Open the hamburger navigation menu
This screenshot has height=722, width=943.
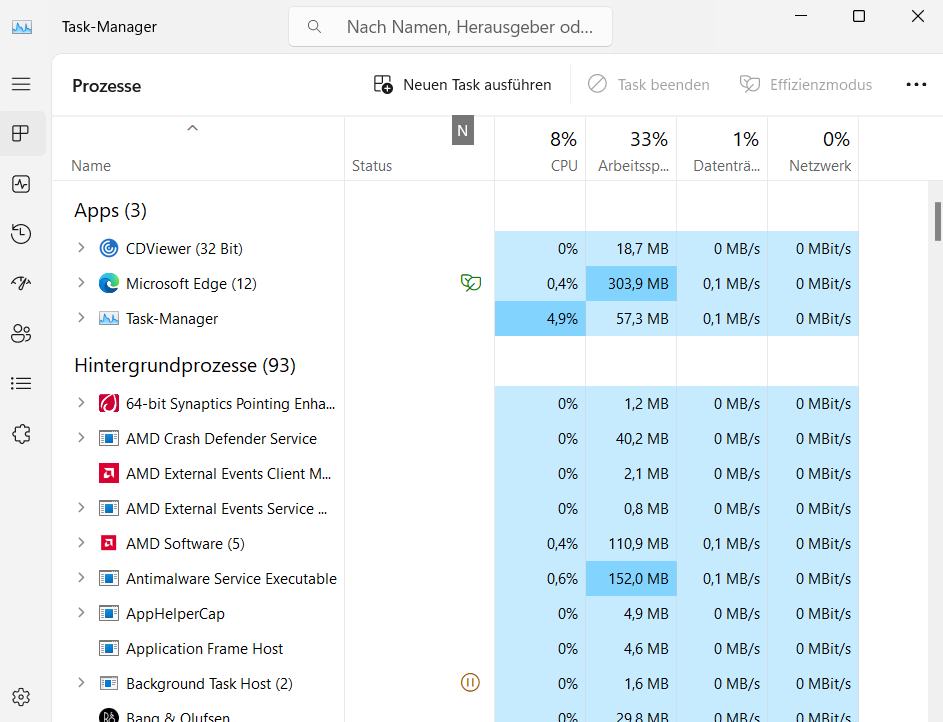(21, 84)
